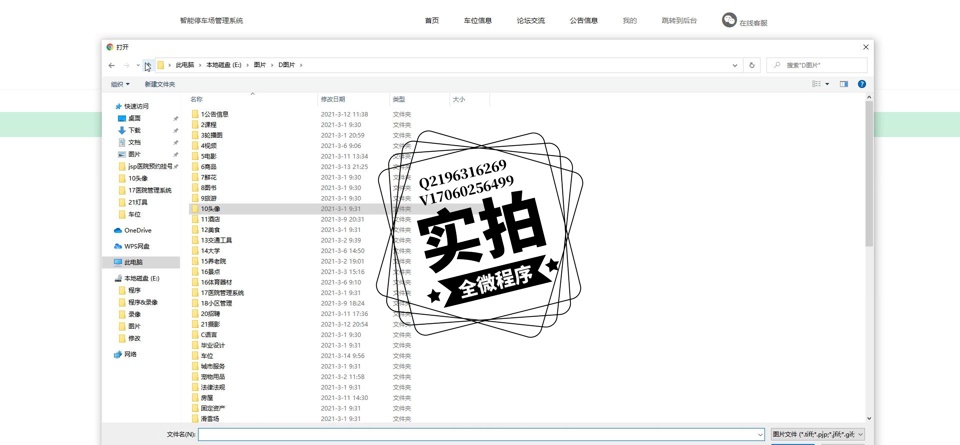This screenshot has width=960, height=445.
Task: Click the up-one-level arrow button
Action: pos(147,65)
